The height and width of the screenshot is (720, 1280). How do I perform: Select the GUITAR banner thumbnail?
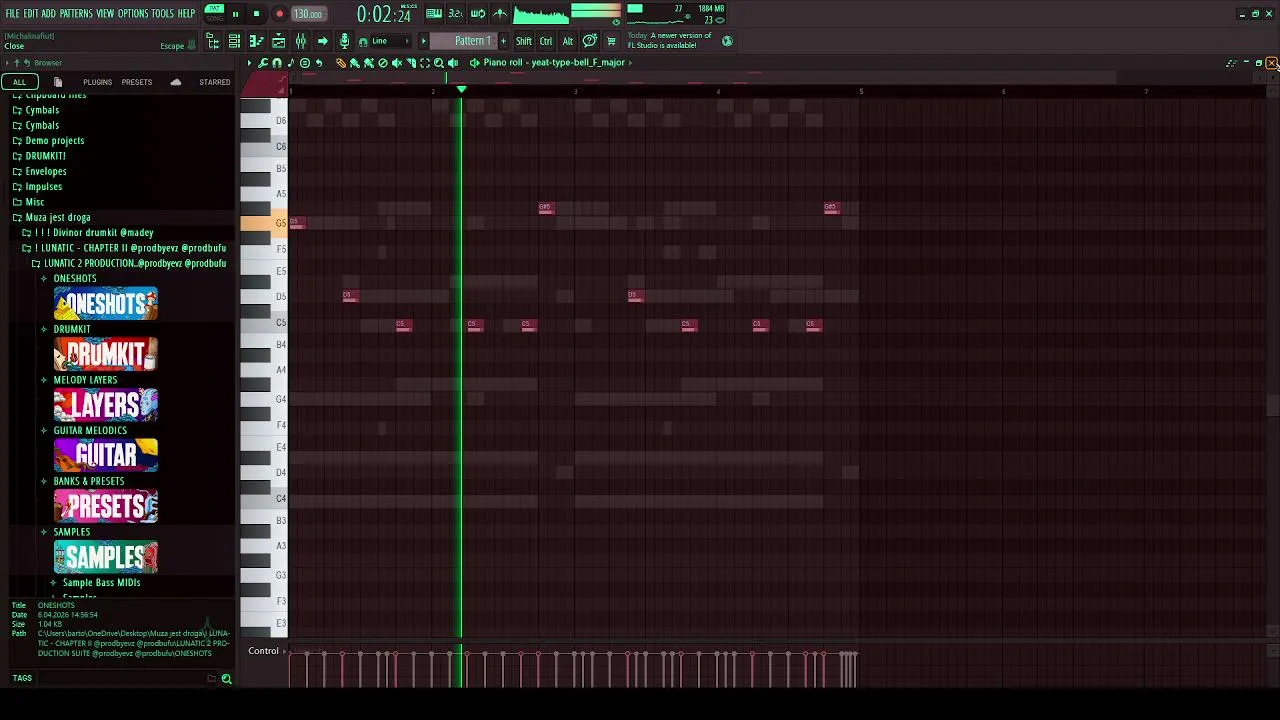click(x=106, y=455)
